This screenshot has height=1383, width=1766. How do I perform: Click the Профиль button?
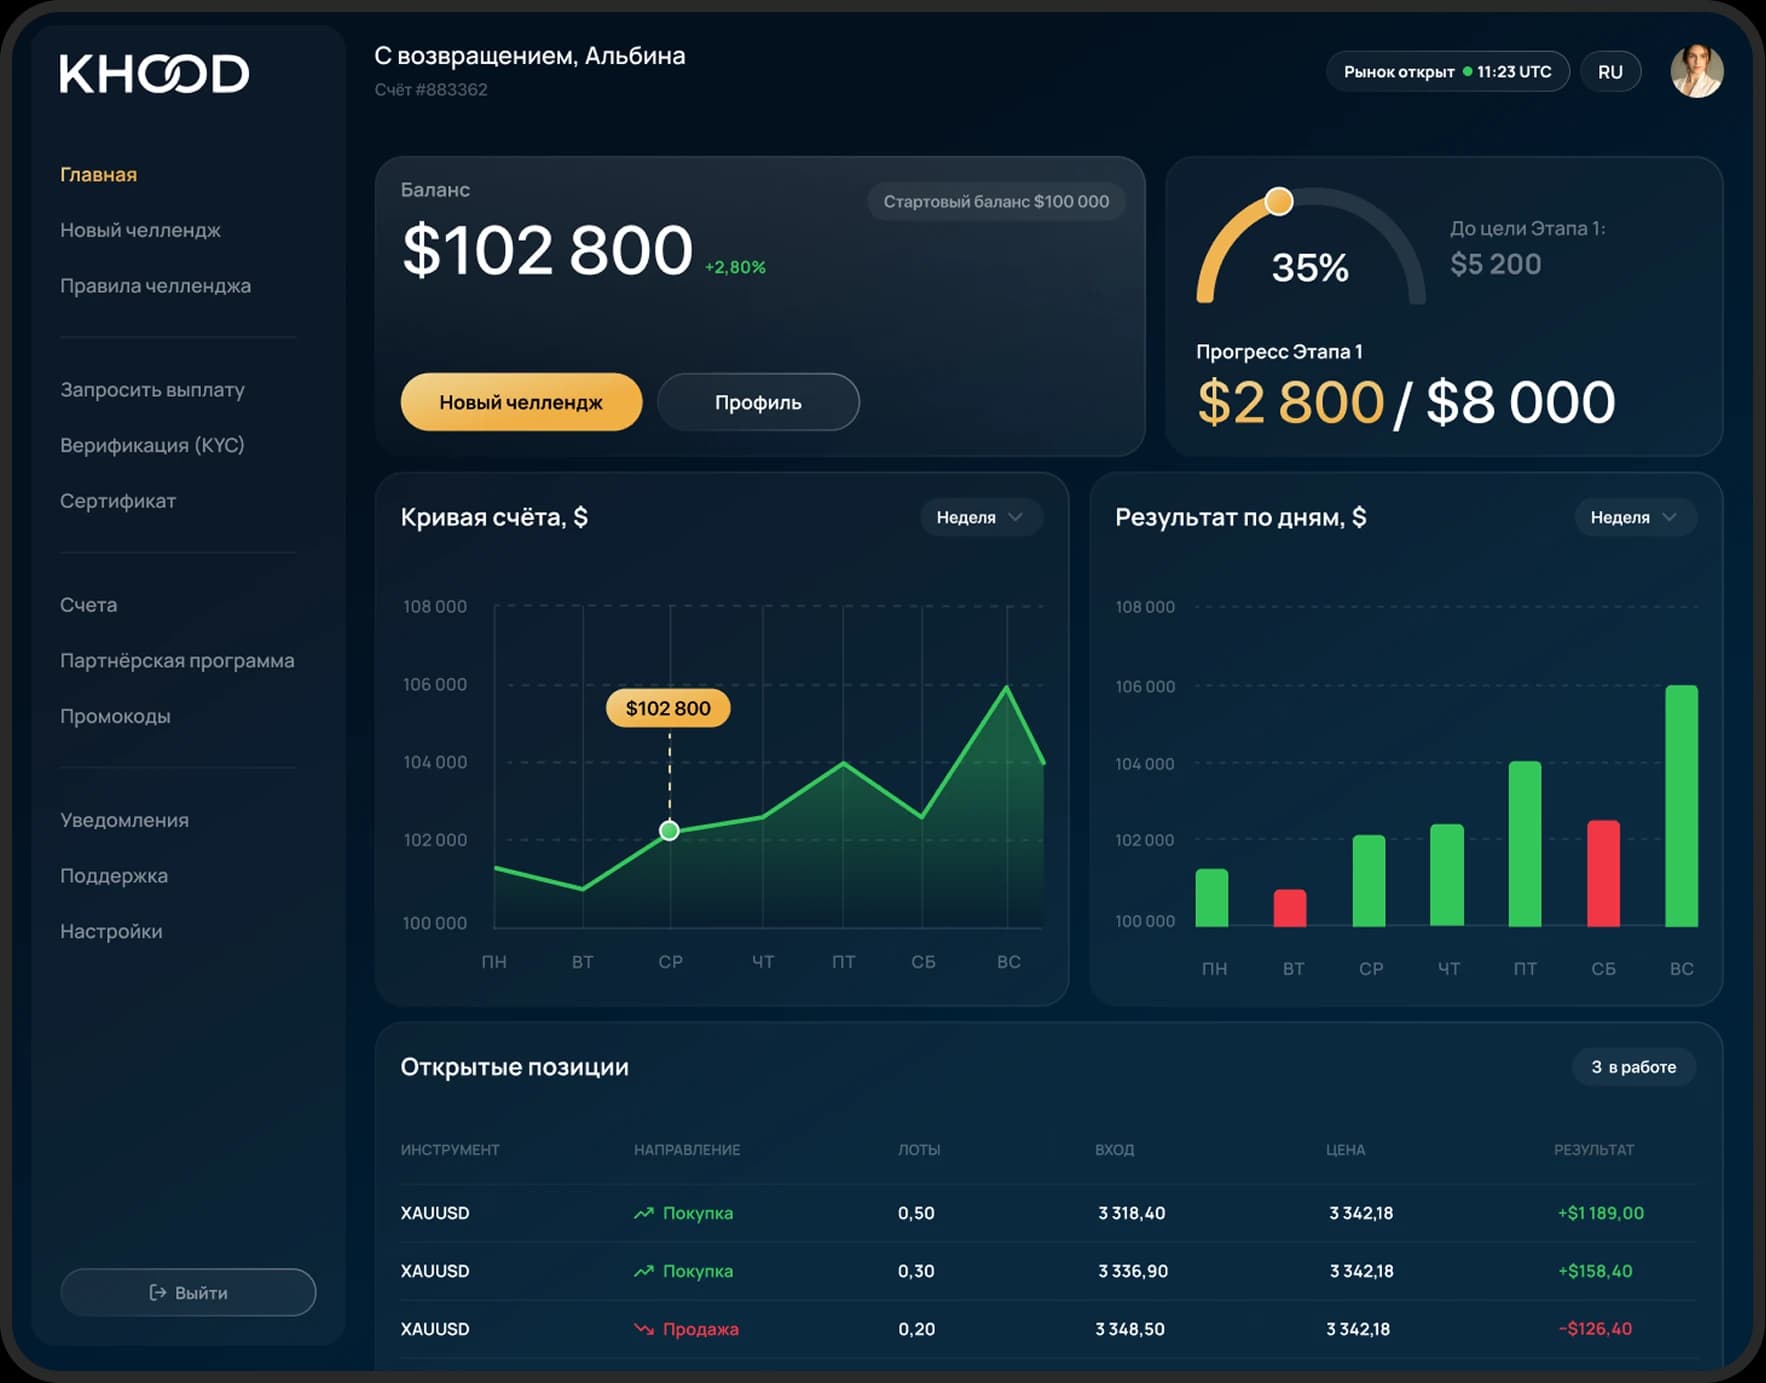tap(758, 402)
